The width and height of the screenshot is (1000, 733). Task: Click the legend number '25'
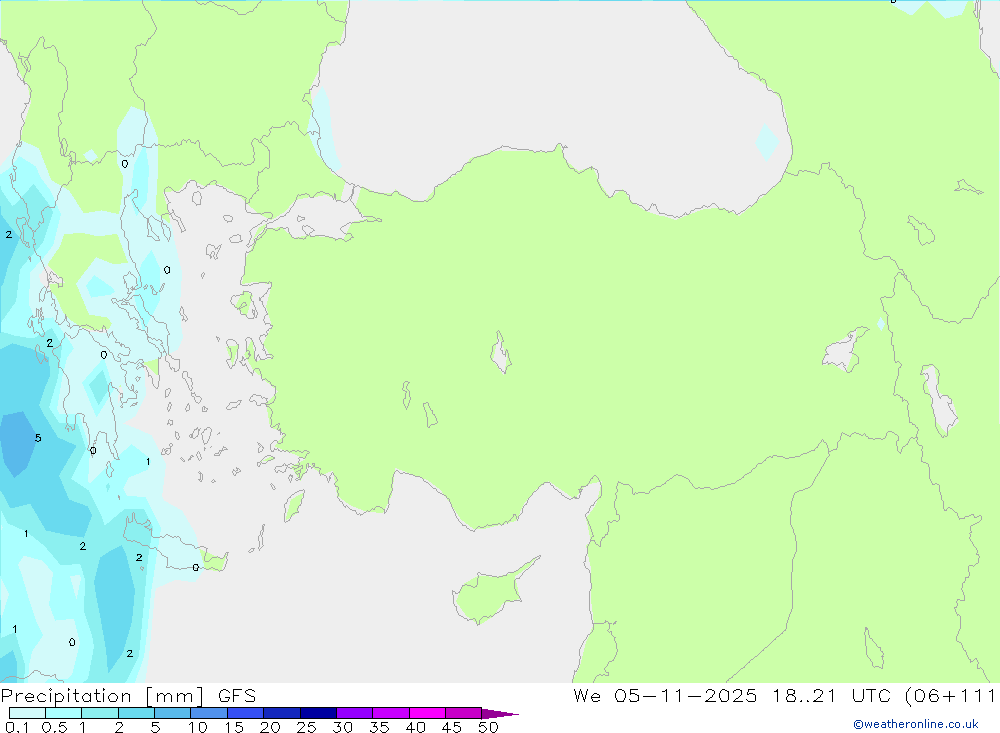click(x=306, y=727)
